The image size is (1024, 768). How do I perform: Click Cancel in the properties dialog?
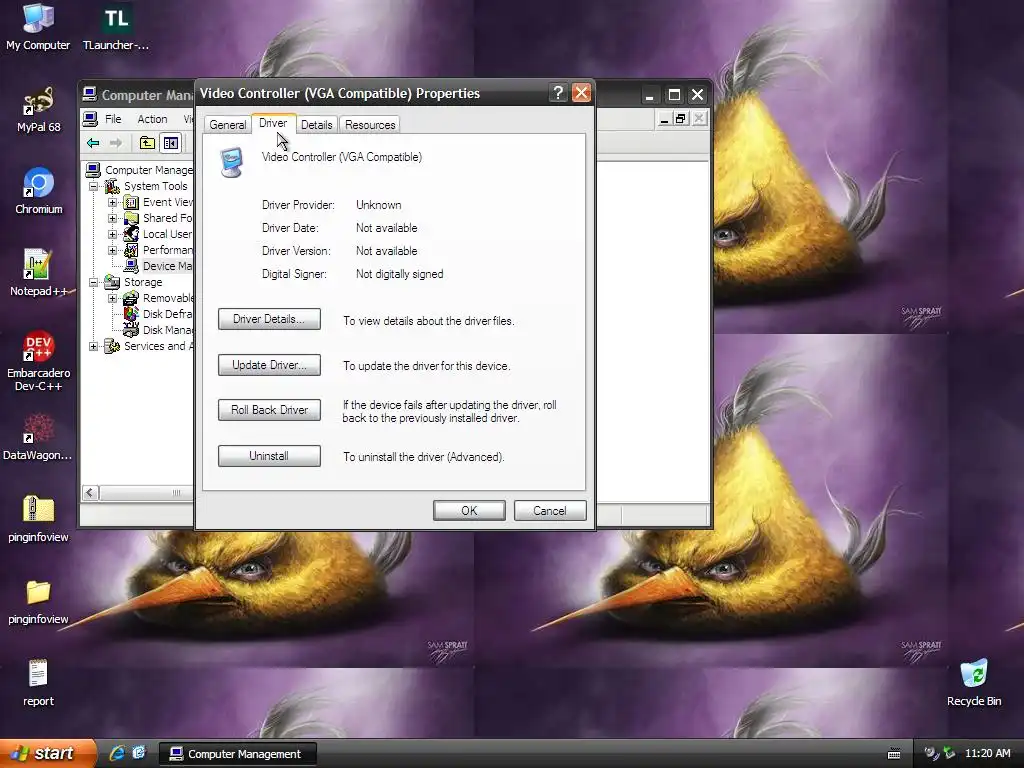coord(550,511)
